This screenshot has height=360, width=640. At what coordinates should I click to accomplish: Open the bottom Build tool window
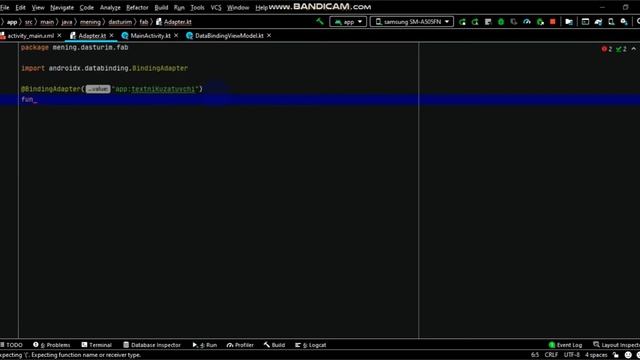pyautogui.click(x=274, y=345)
